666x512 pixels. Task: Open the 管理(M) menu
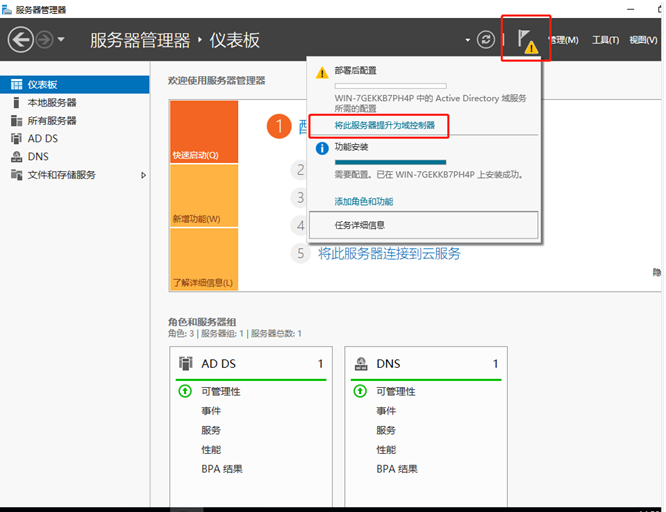tap(564, 40)
